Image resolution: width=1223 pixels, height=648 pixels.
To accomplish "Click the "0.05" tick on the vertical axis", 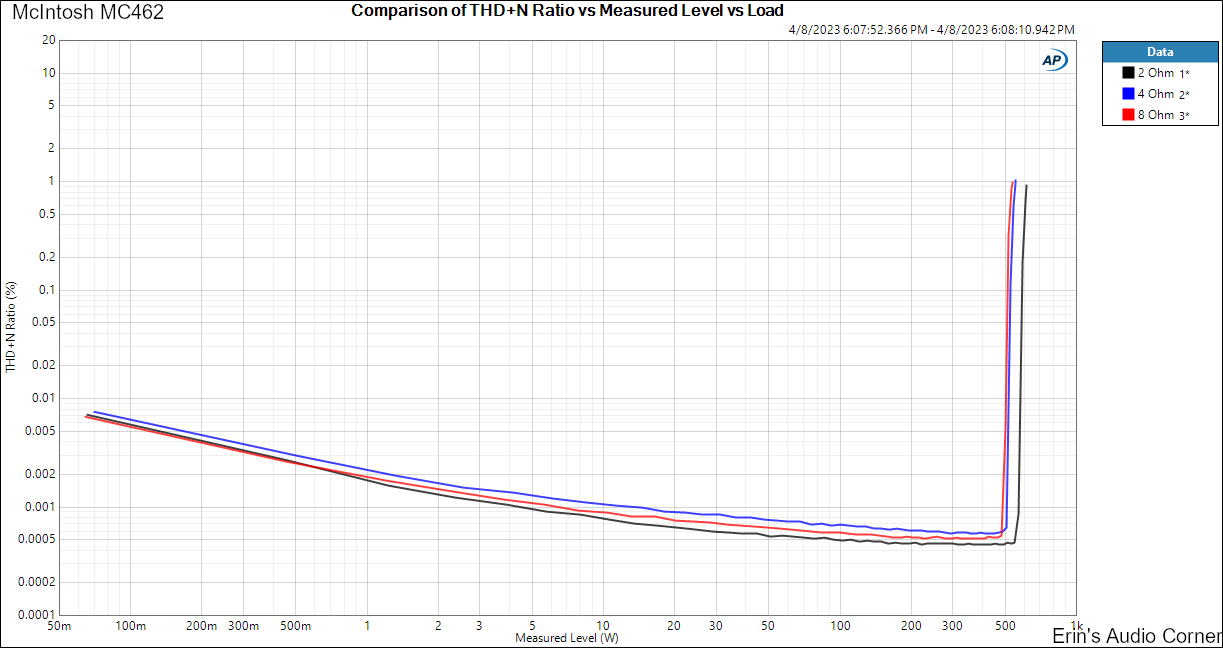I will point(44,322).
